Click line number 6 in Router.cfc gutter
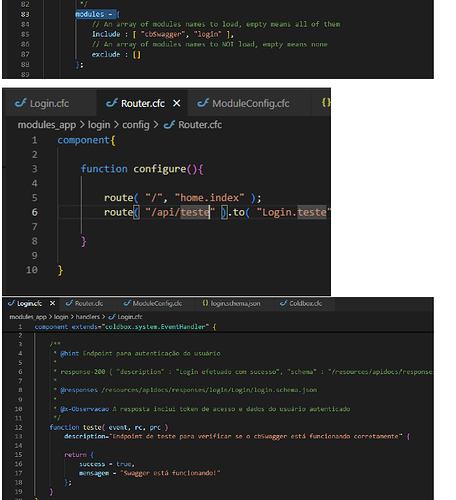Image resolution: width=456 pixels, height=500 pixels. coord(34,212)
